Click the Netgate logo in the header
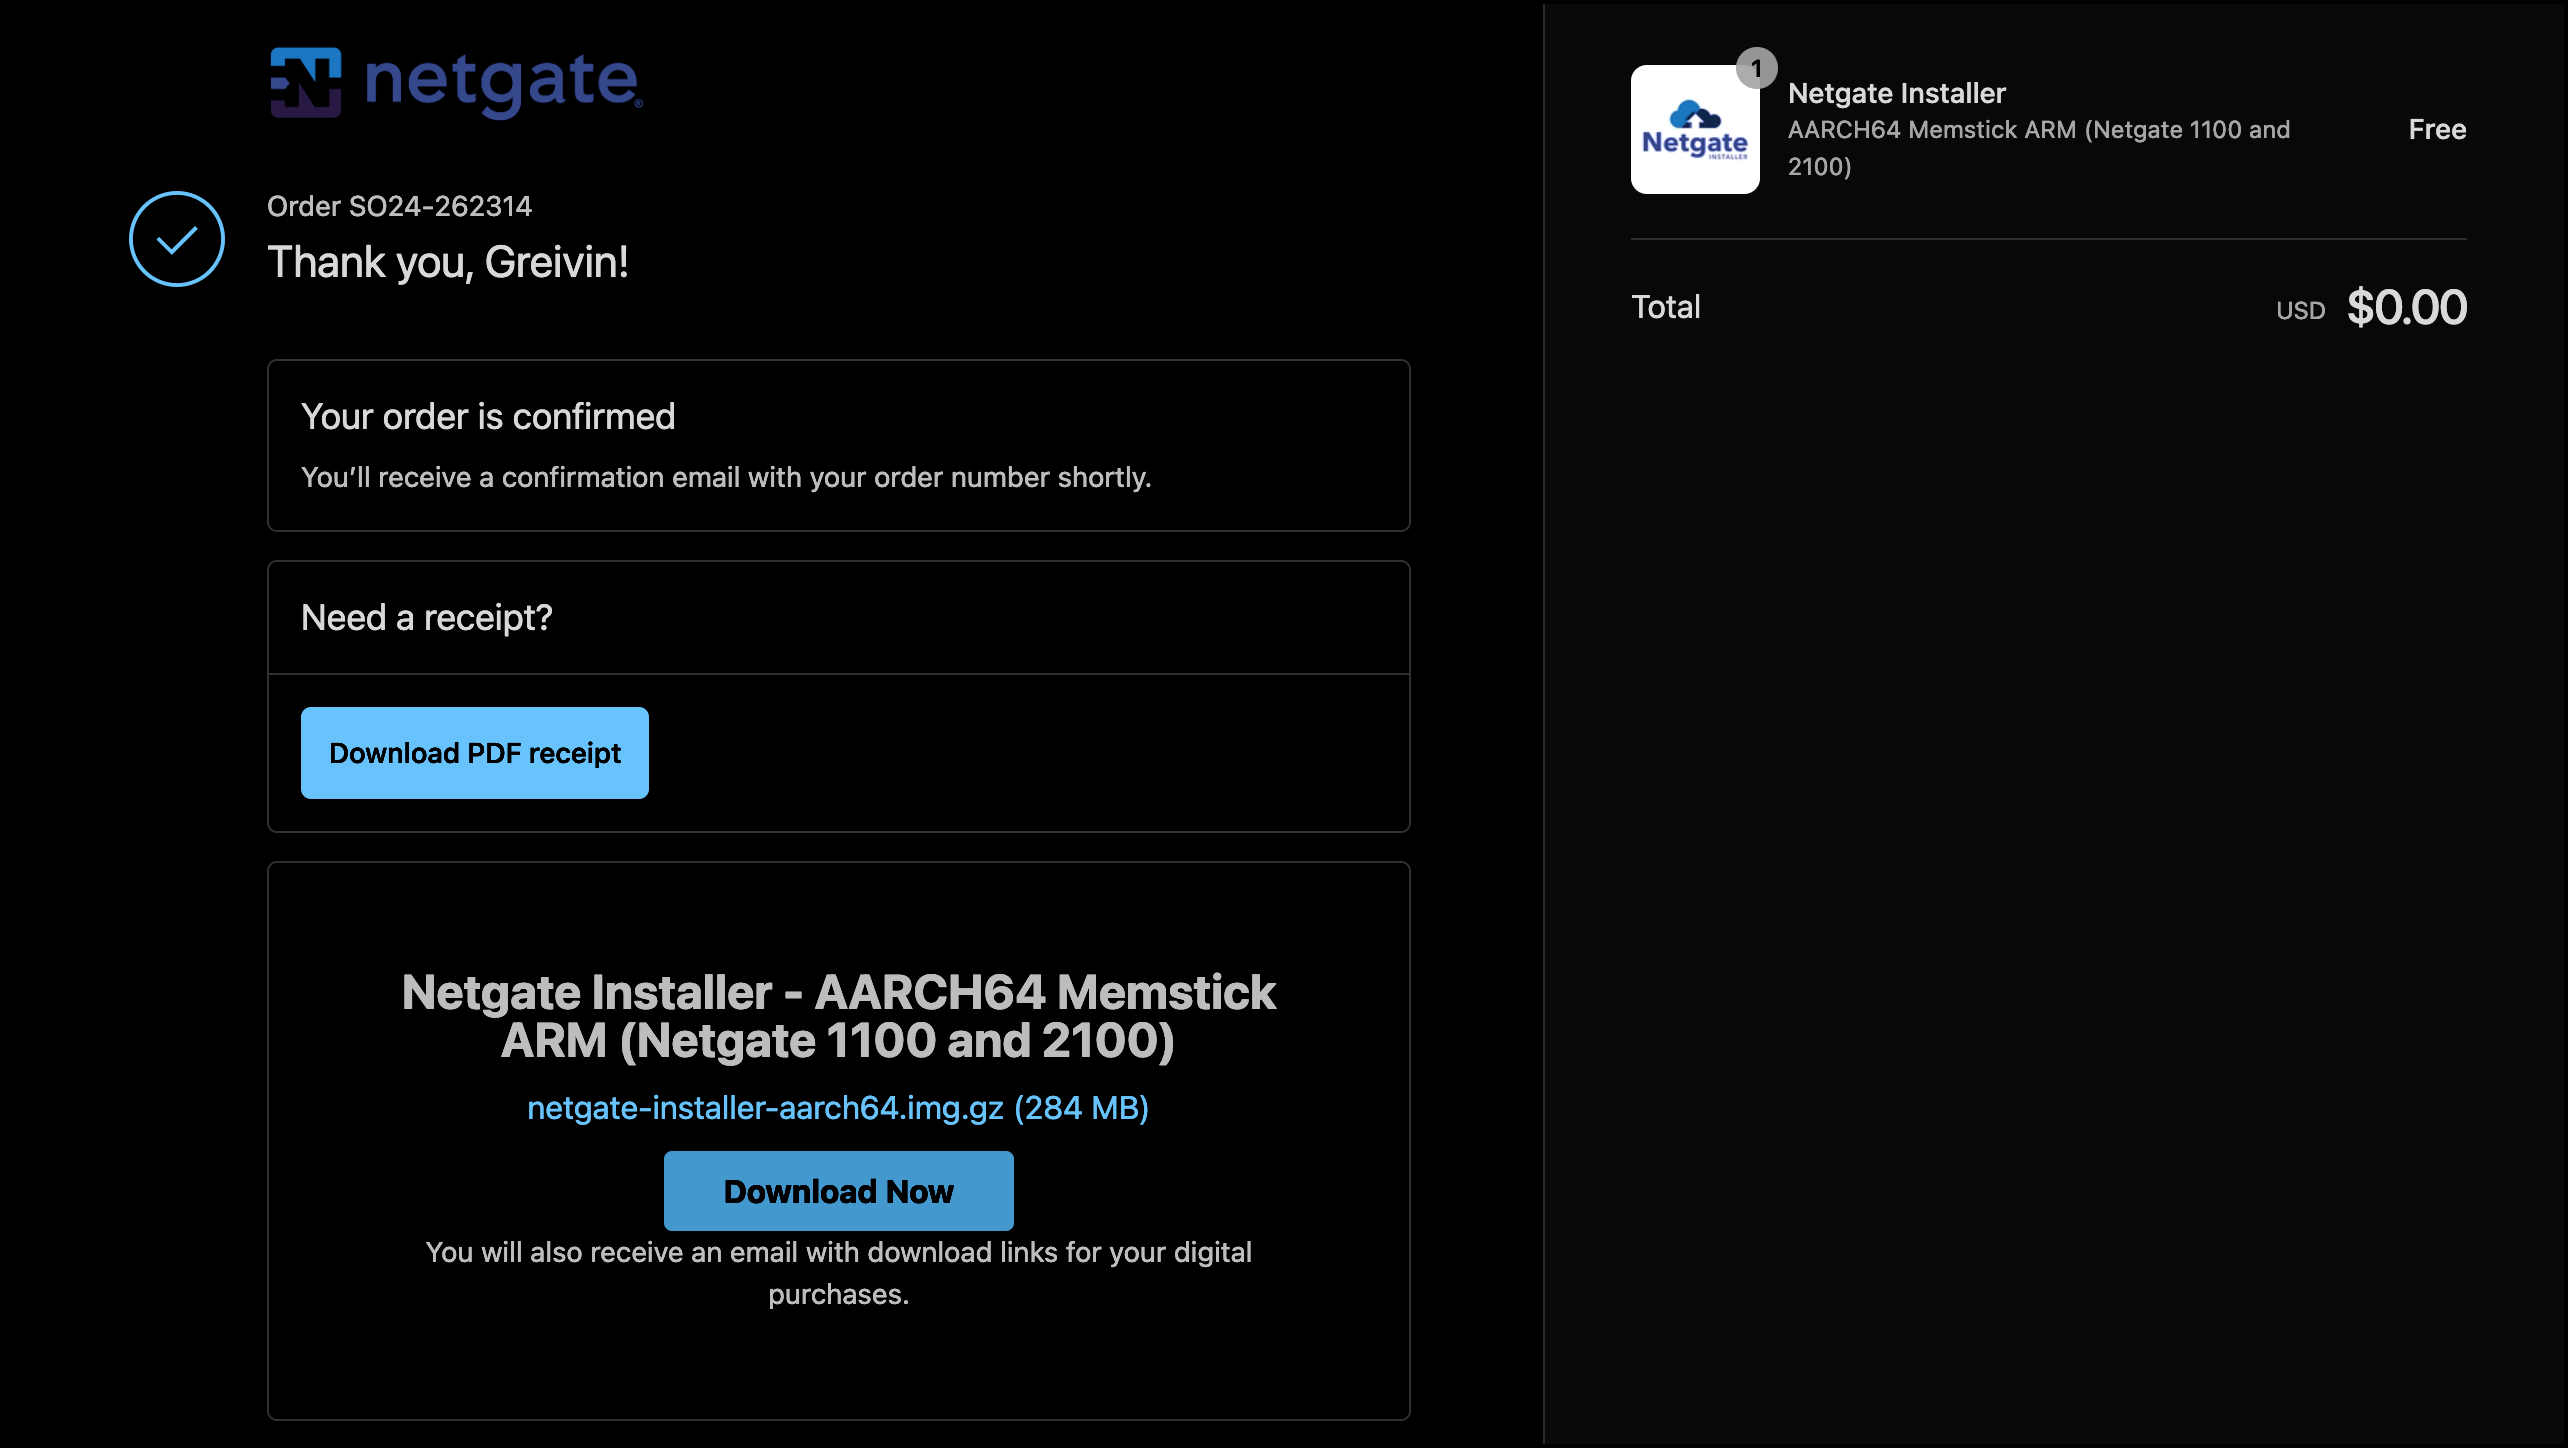Image resolution: width=2568 pixels, height=1448 pixels. pos(456,83)
